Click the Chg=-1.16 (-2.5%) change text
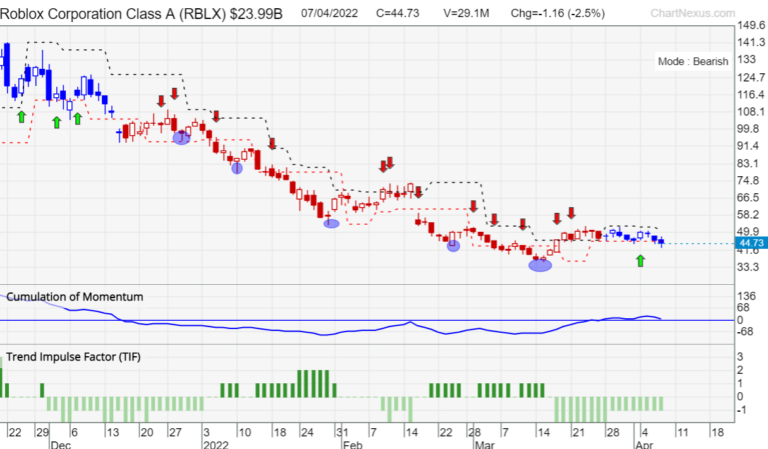This screenshot has width=768, height=449. point(557,13)
